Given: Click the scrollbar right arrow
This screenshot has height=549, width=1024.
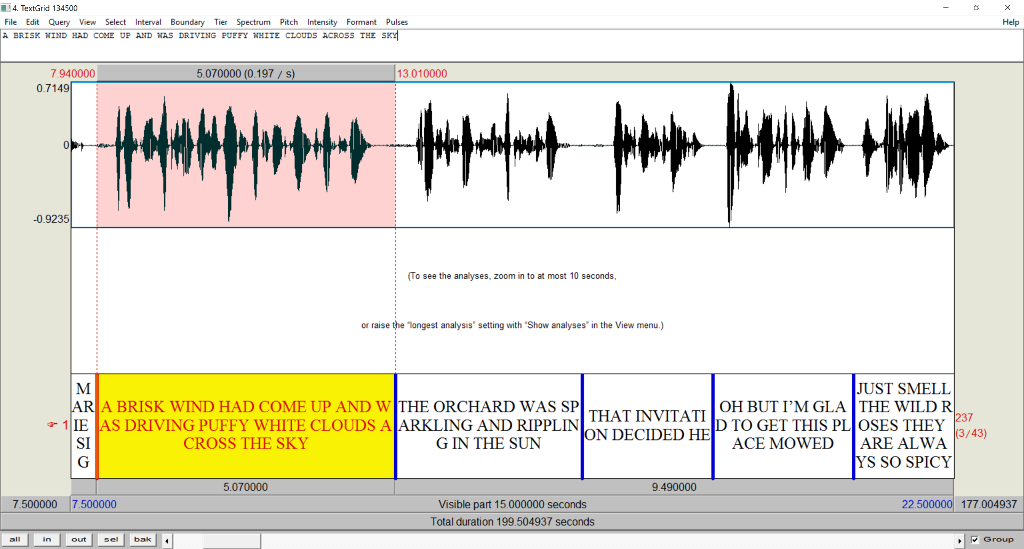Looking at the screenshot, I should 959,541.
